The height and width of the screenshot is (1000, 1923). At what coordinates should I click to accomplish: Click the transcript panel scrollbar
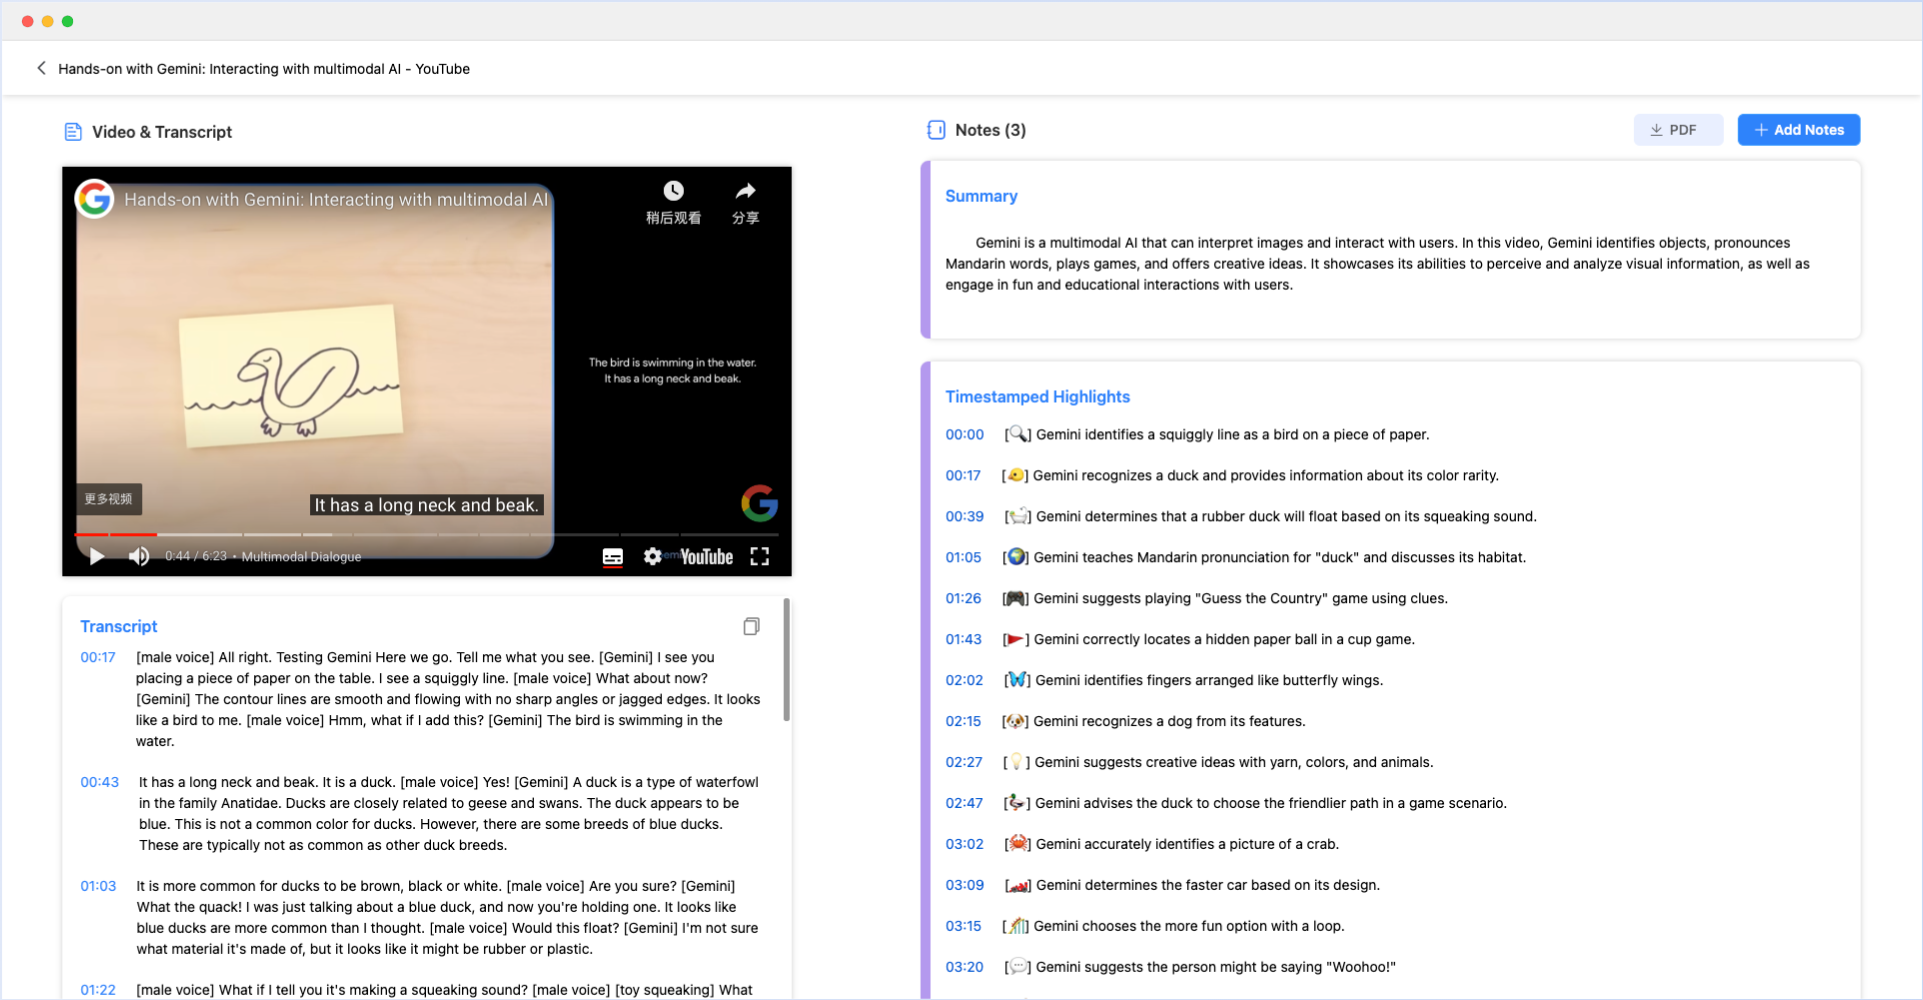(786, 660)
